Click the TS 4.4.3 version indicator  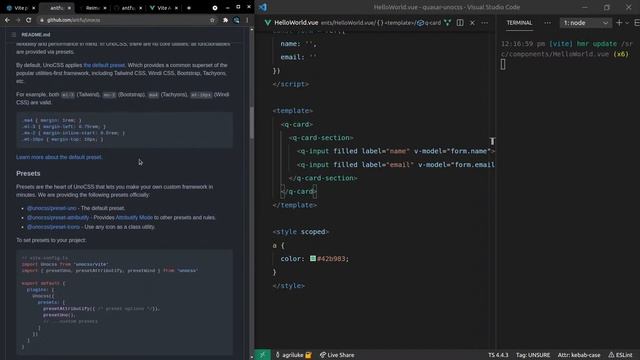click(x=498, y=355)
